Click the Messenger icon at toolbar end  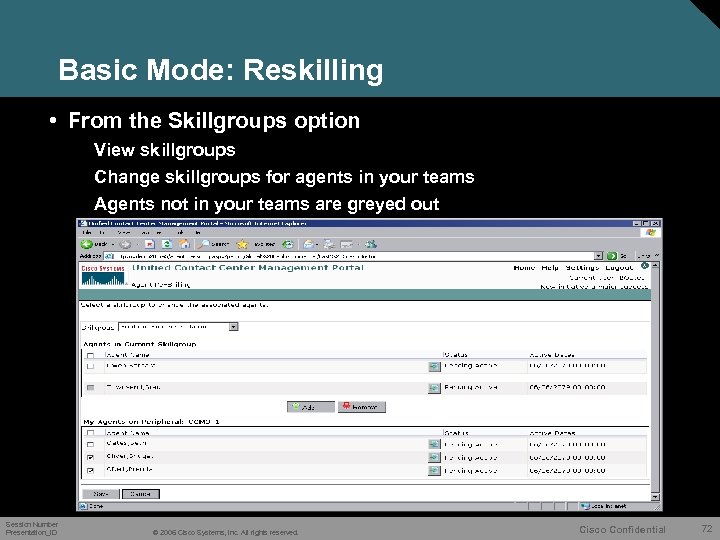pos(371,244)
